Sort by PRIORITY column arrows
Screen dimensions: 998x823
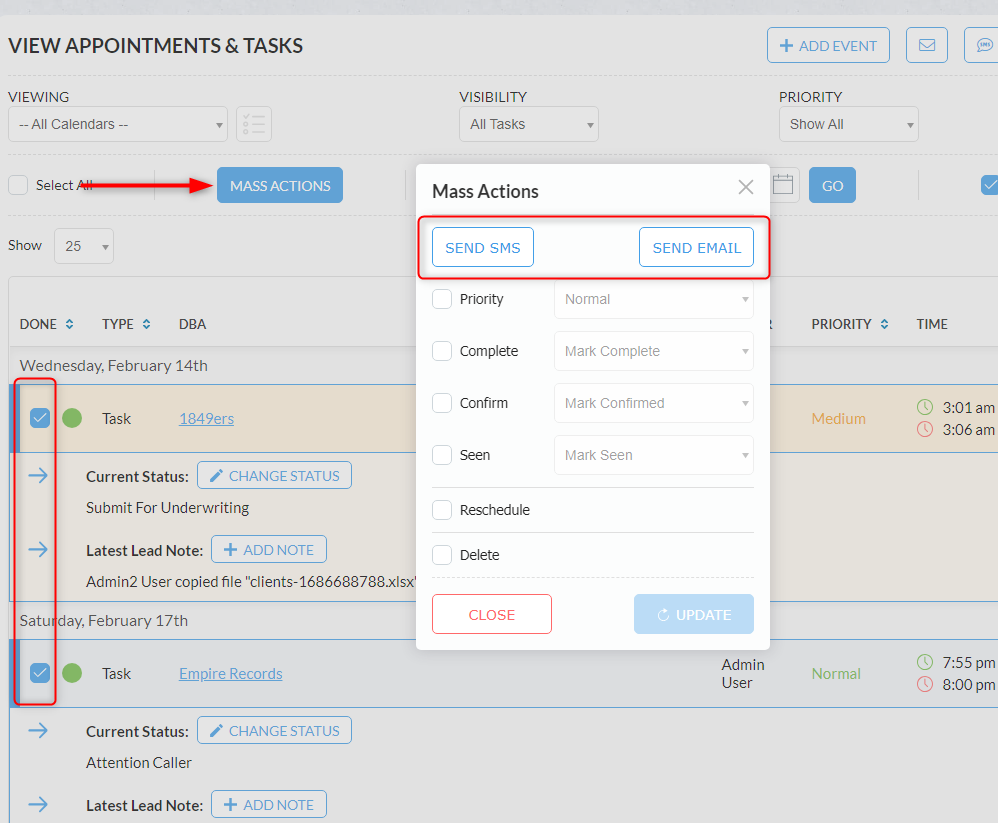[884, 324]
